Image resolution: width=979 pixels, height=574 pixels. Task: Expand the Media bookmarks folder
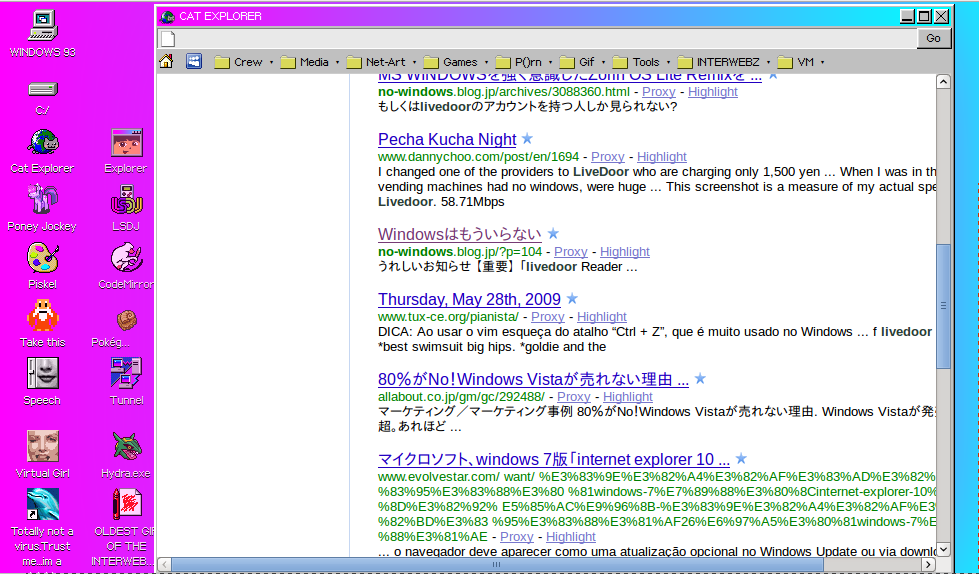coord(310,62)
